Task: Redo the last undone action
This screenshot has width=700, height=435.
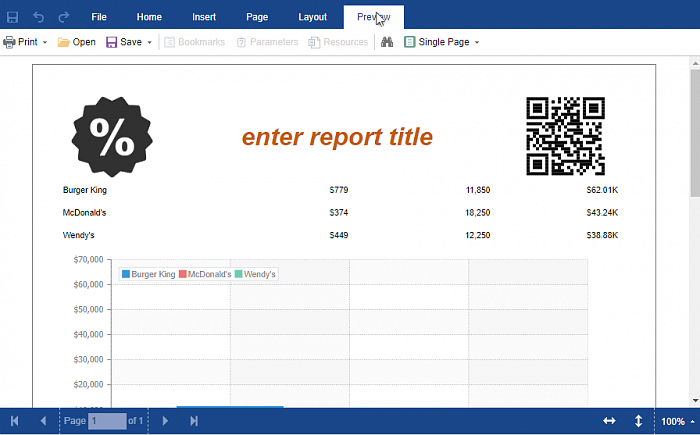Action: click(x=64, y=17)
